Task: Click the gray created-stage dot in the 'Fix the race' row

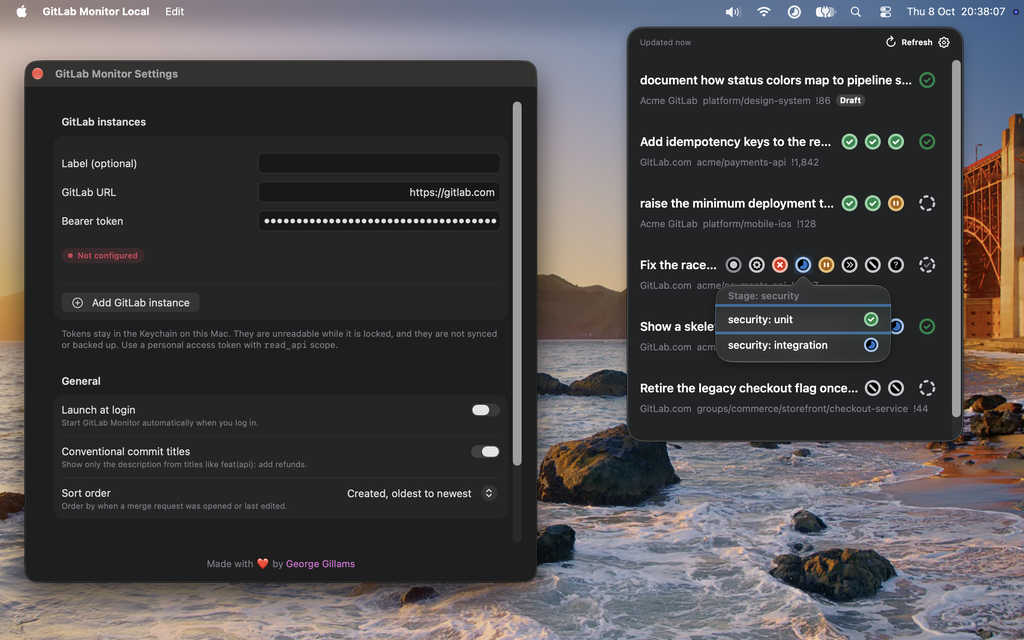Action: [733, 264]
